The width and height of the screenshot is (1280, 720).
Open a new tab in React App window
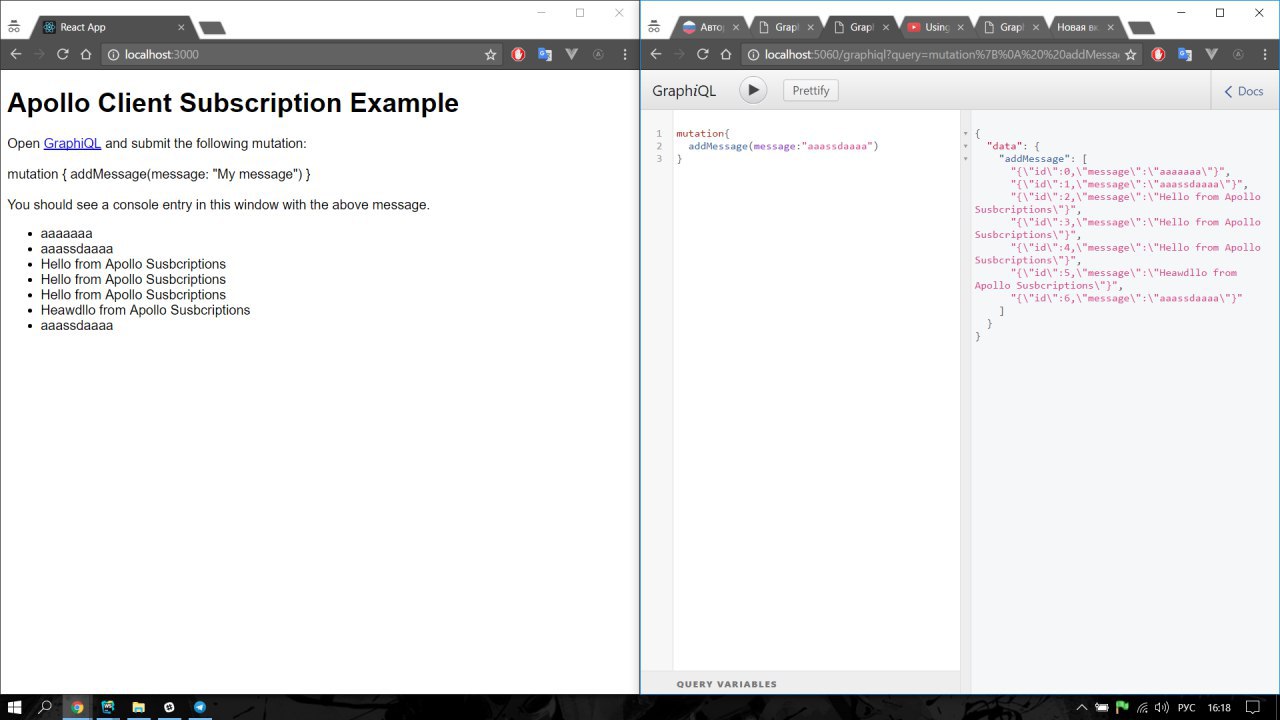click(x=212, y=28)
